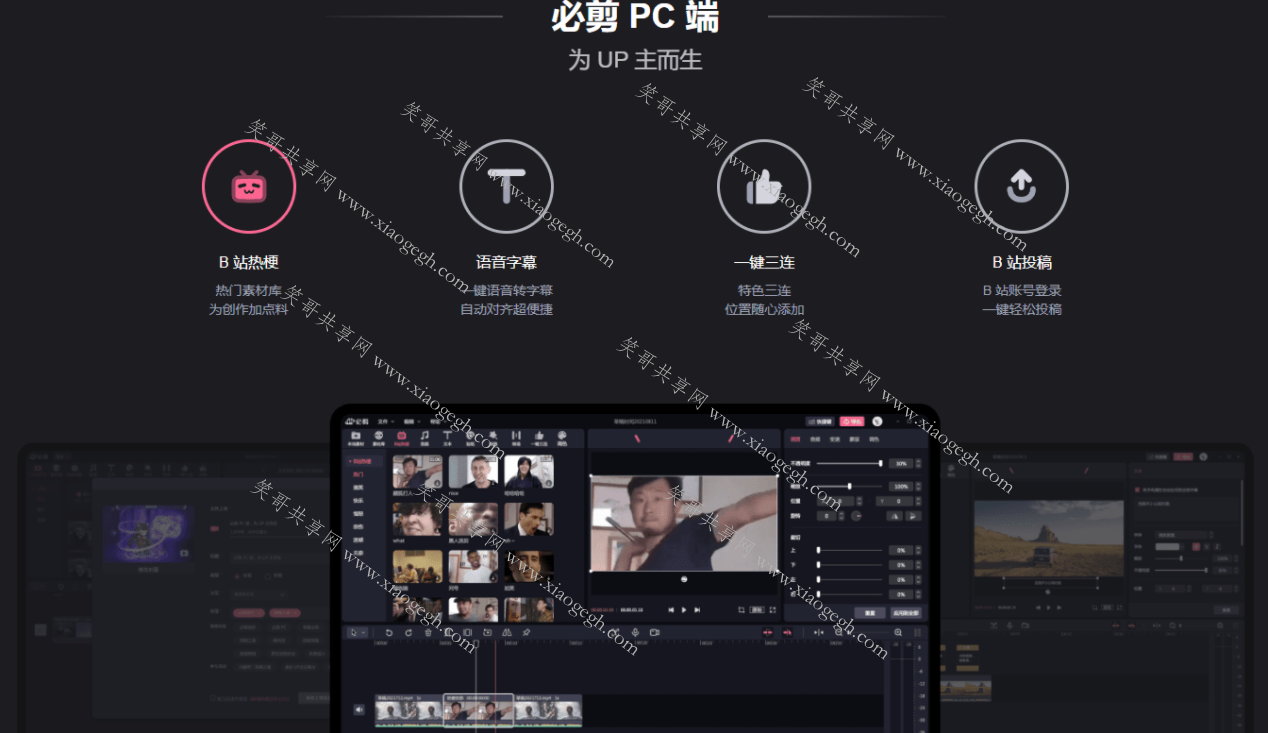Select the 热门 meme category
Viewport: 1268px width, 733px height.
[x=358, y=474]
